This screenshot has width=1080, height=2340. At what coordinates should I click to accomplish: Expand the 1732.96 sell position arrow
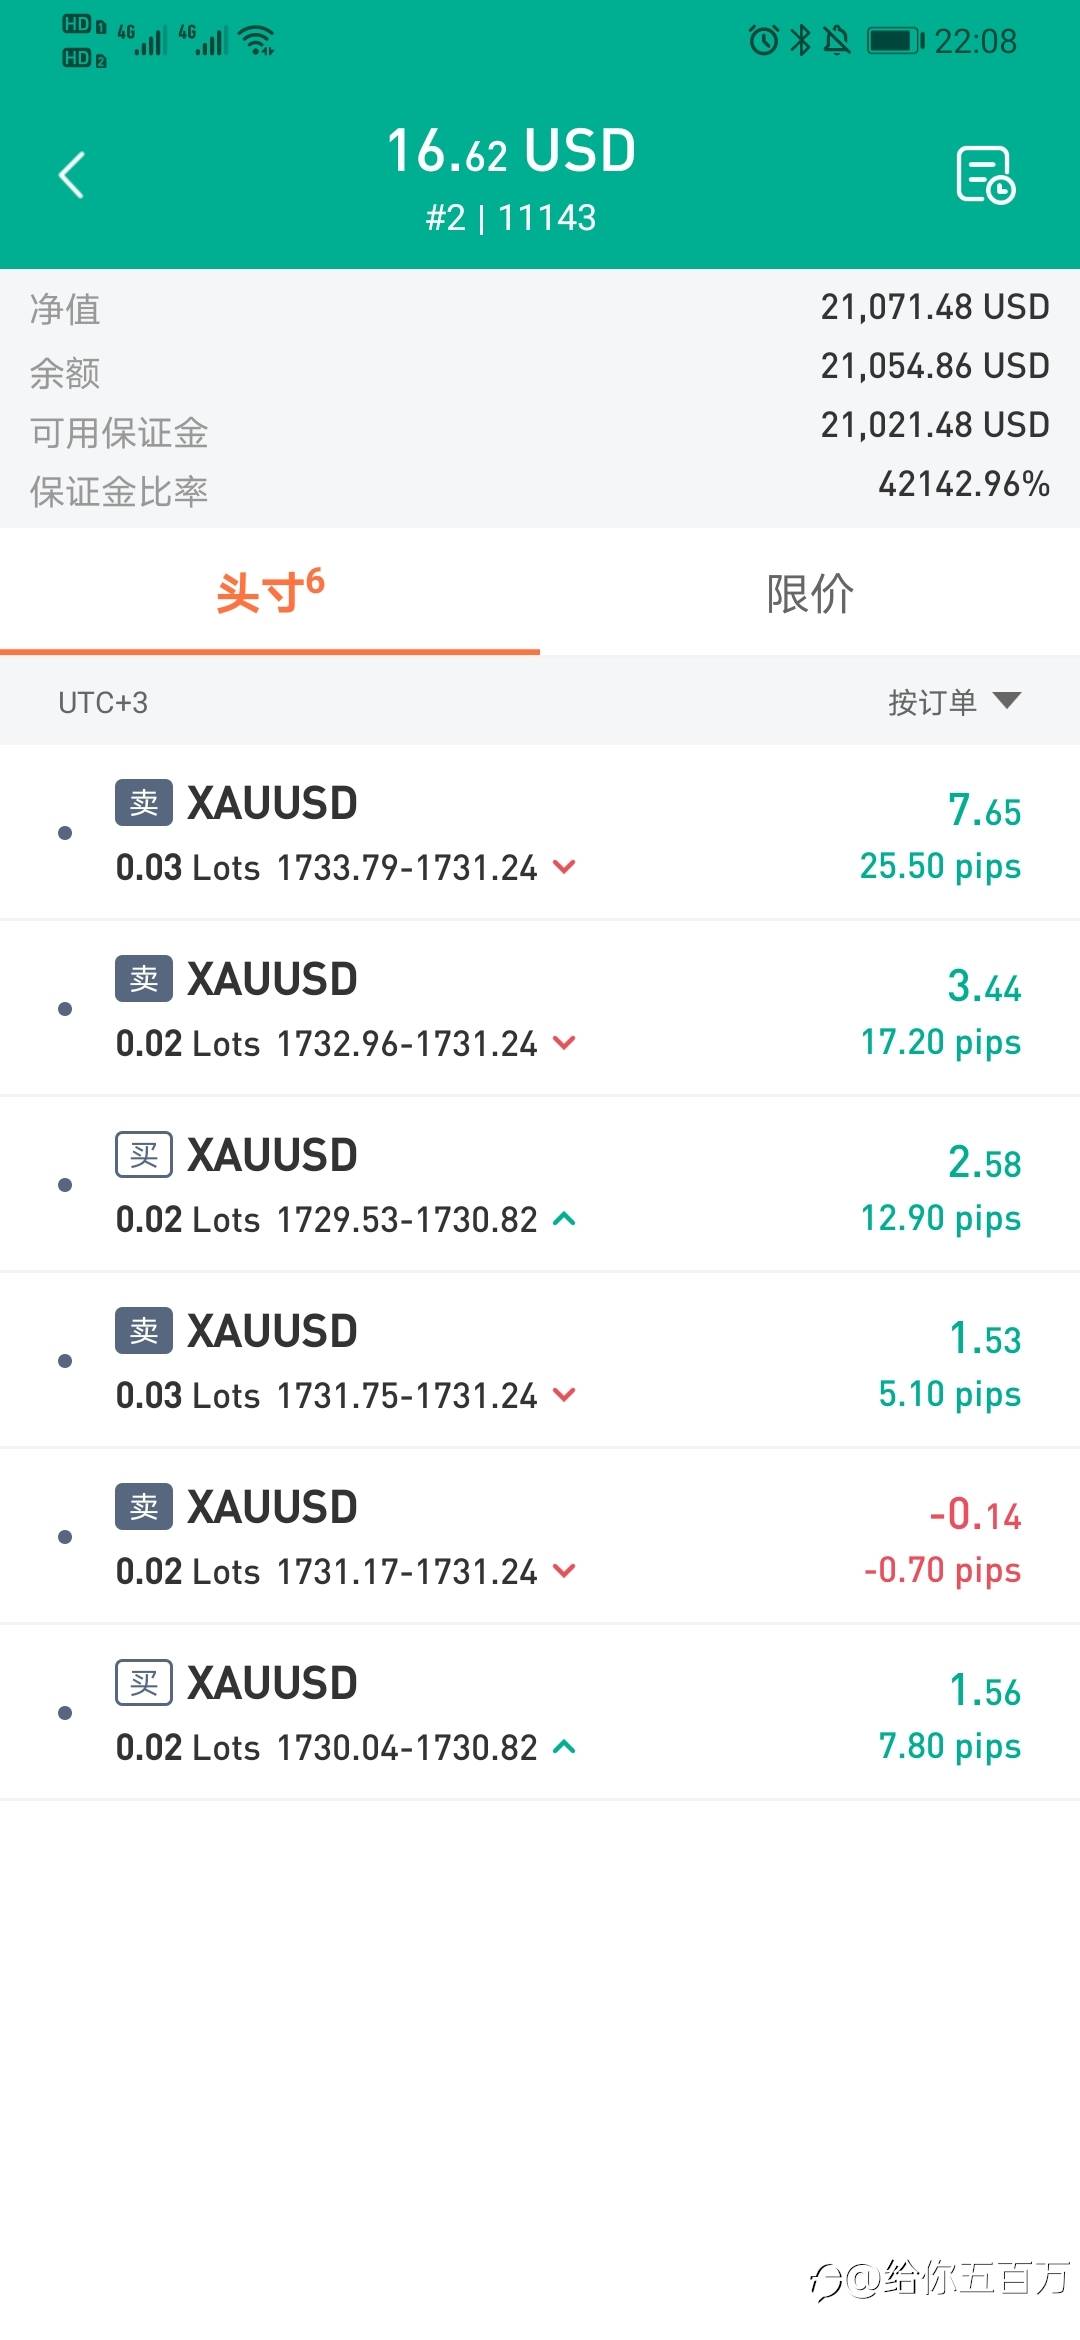[564, 1043]
